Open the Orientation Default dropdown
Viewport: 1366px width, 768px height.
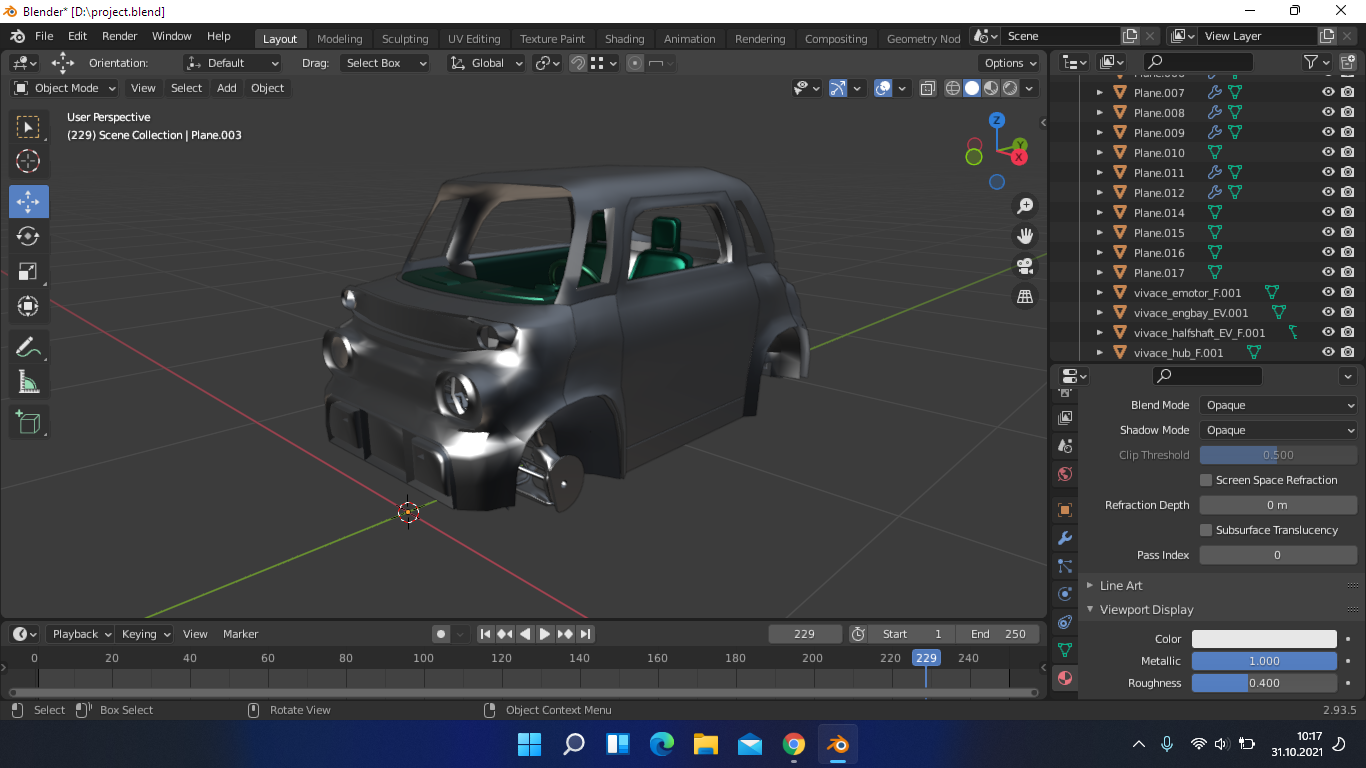[x=233, y=63]
